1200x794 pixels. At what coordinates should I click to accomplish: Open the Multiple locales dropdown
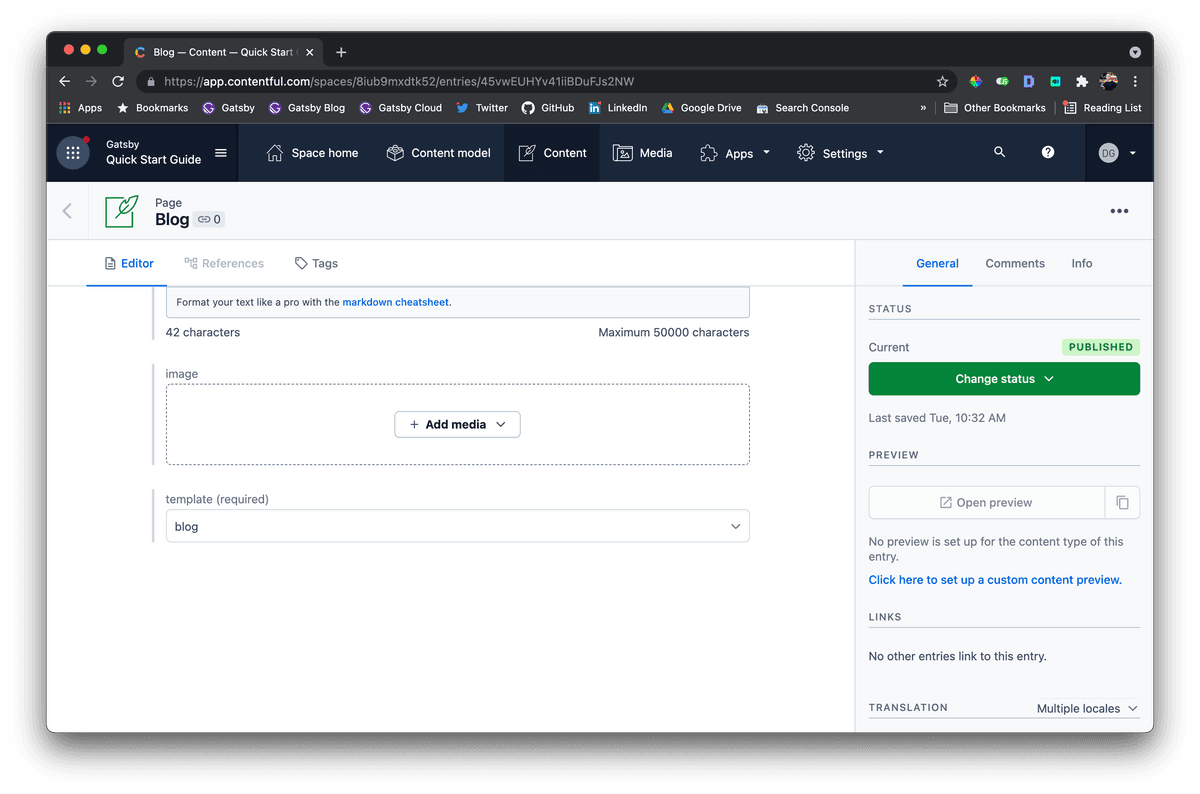point(1087,708)
